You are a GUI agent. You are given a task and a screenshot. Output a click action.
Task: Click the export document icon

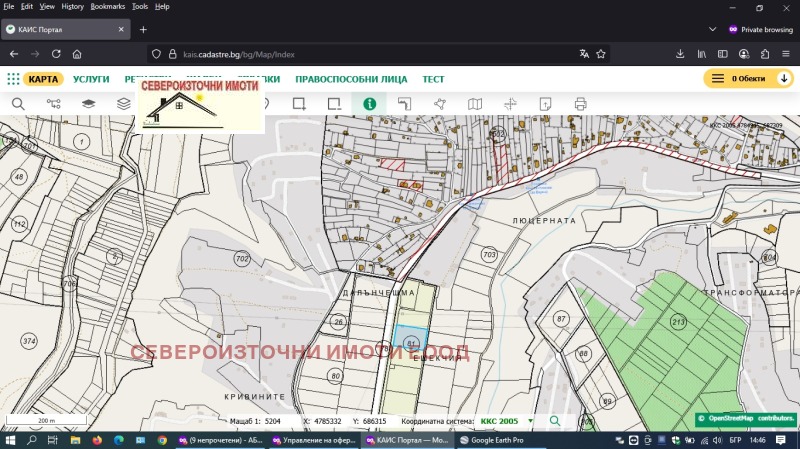tap(545, 104)
